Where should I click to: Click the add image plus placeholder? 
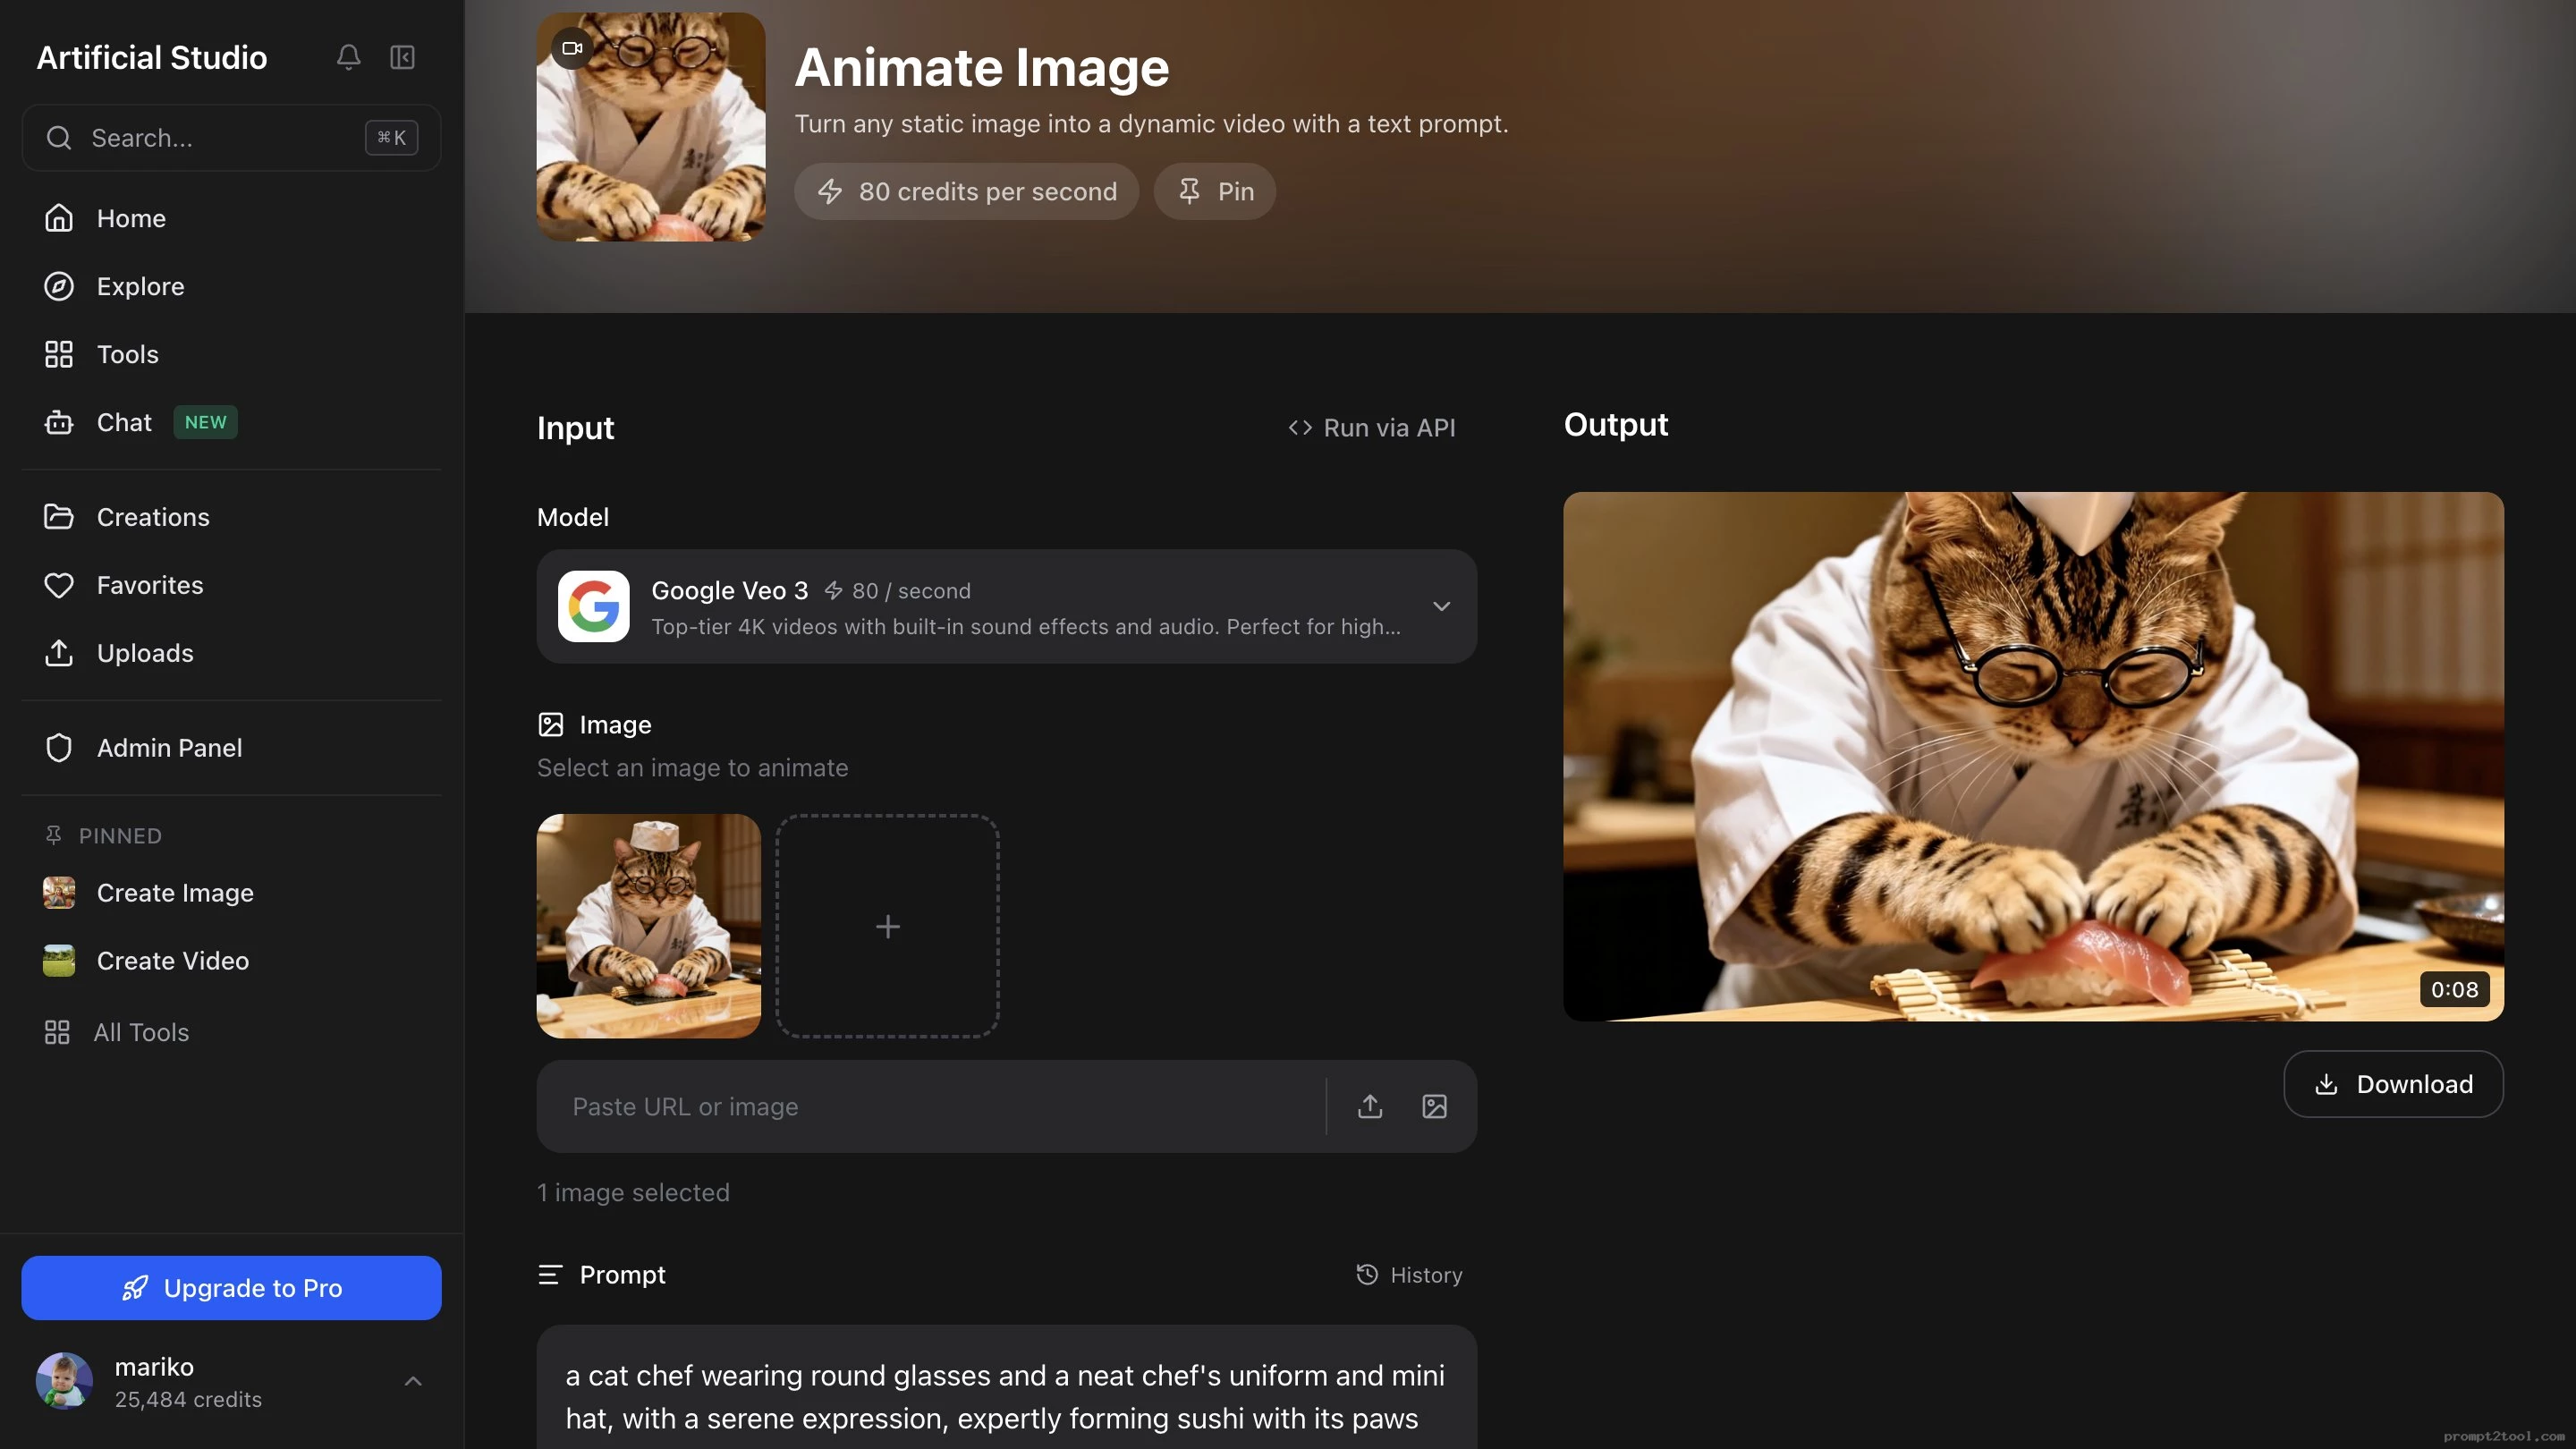(x=887, y=926)
